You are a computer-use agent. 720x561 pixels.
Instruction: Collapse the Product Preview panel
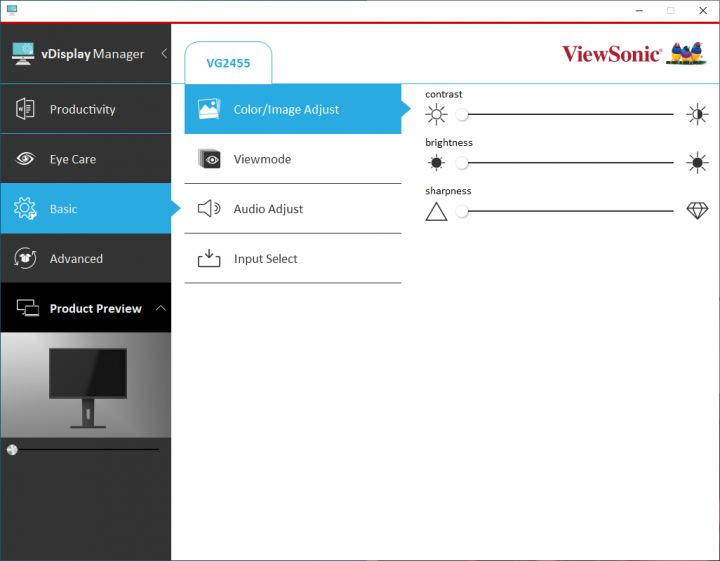(161, 308)
